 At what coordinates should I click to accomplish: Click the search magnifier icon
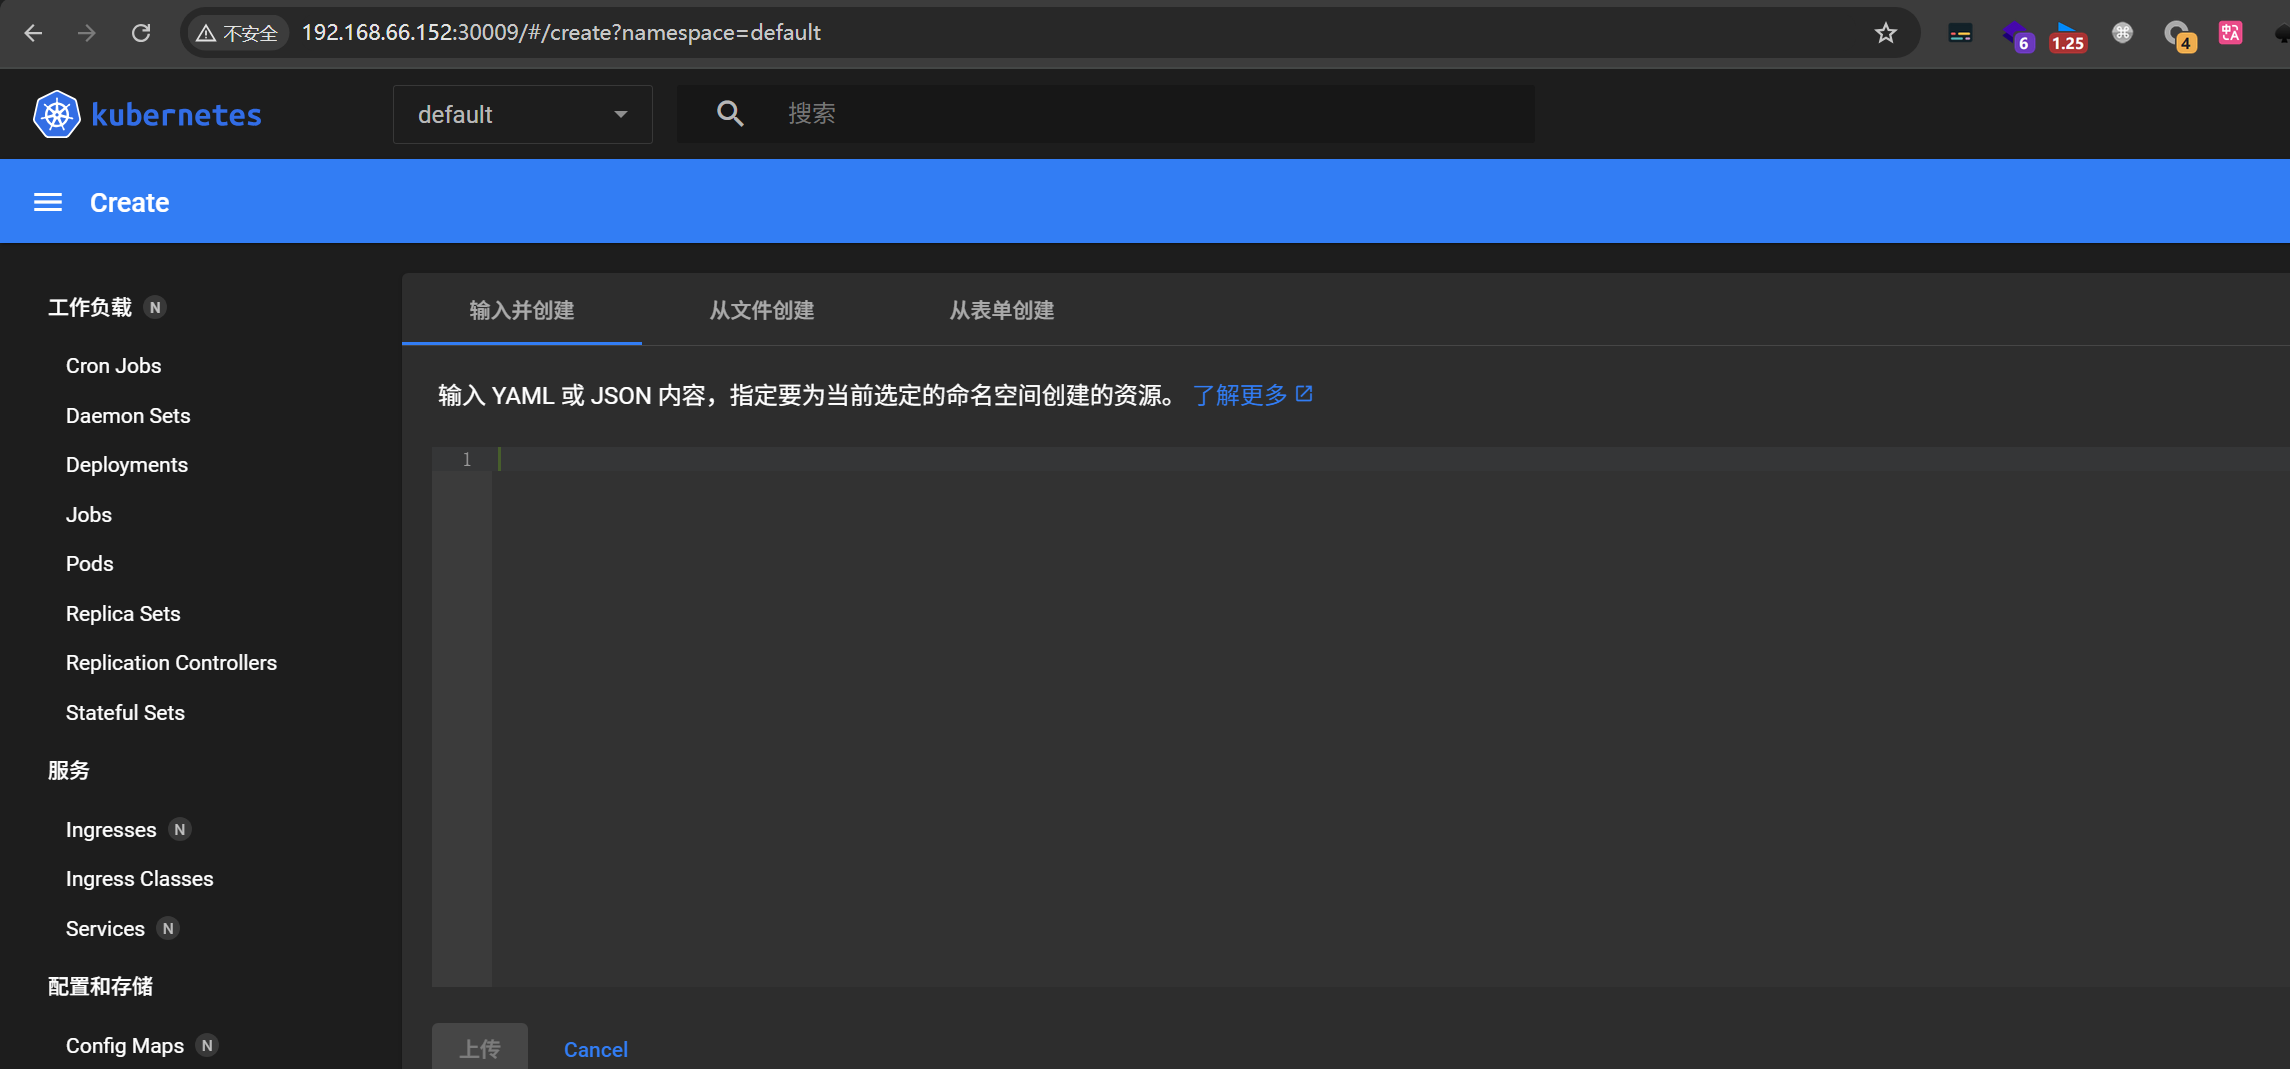[x=730, y=114]
